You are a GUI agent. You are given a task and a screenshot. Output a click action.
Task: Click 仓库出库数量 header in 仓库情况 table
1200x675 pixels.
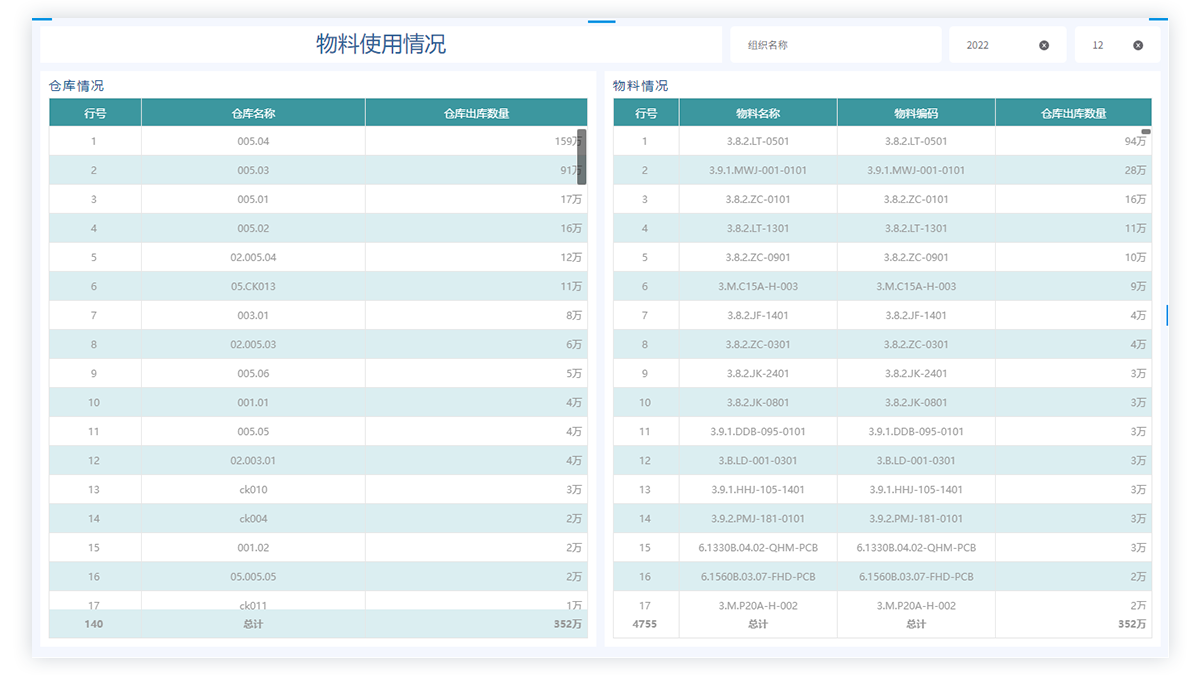[x=476, y=113]
